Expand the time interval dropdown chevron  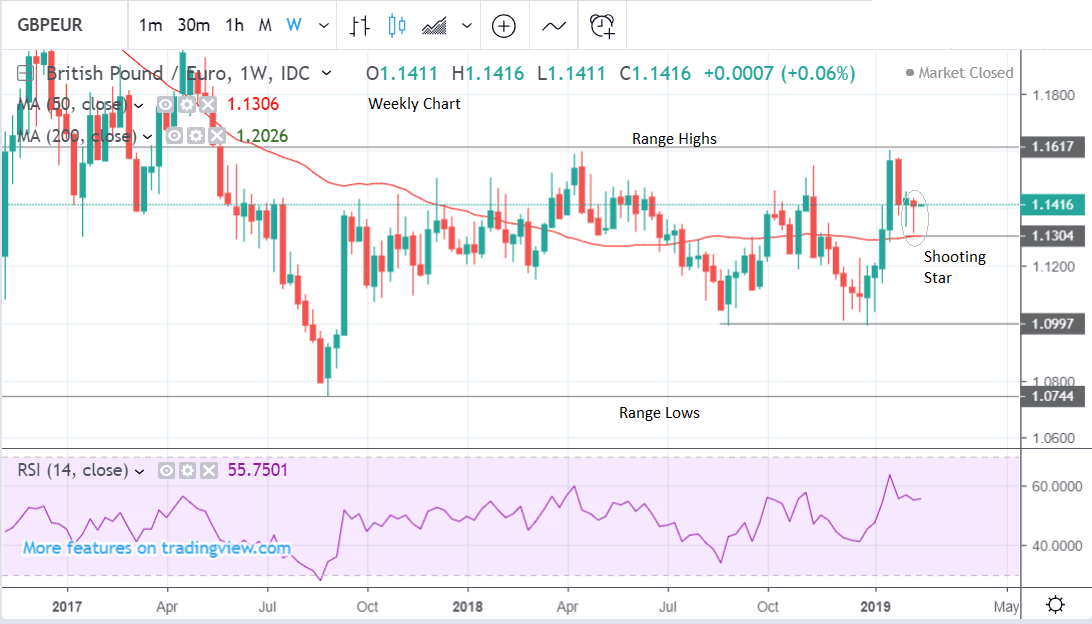pos(324,26)
